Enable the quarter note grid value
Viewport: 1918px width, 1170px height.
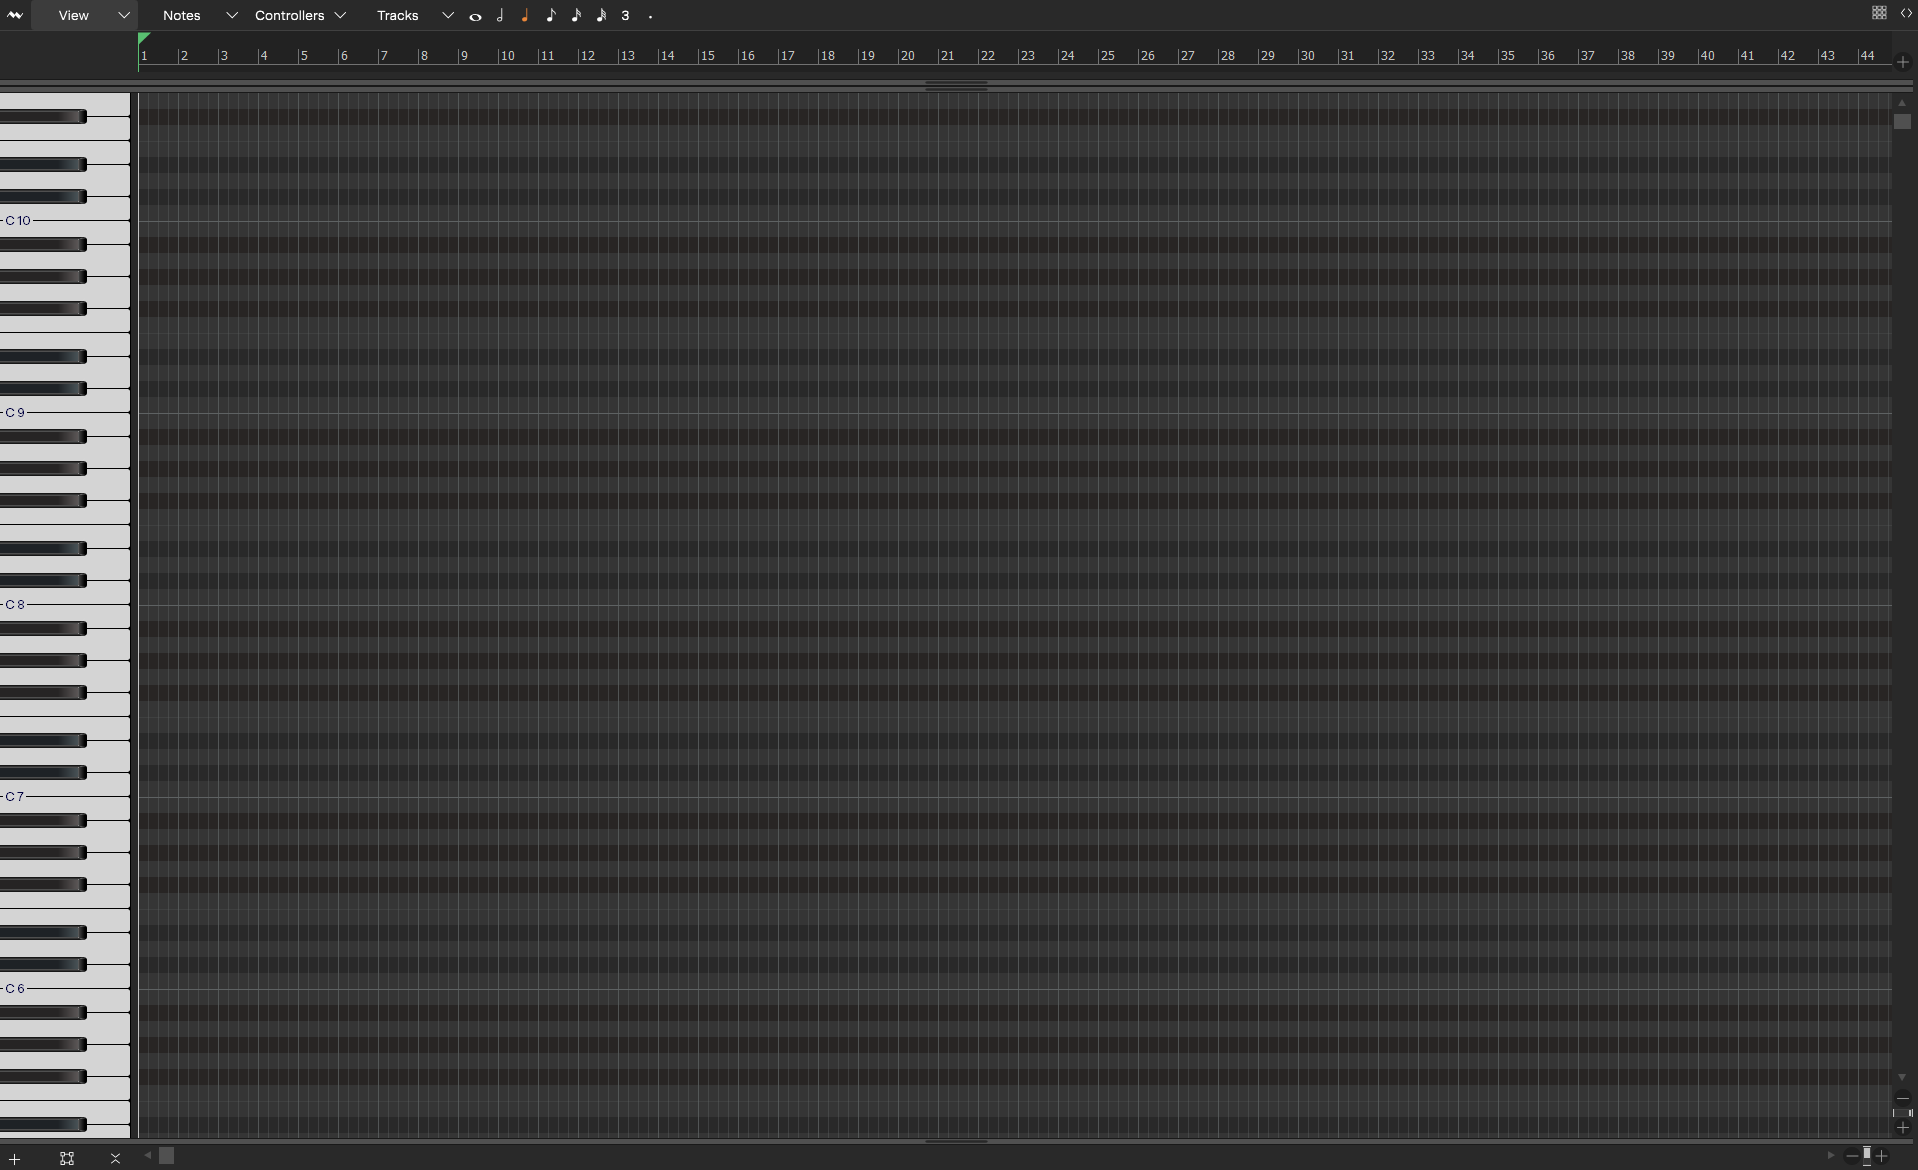coord(526,15)
